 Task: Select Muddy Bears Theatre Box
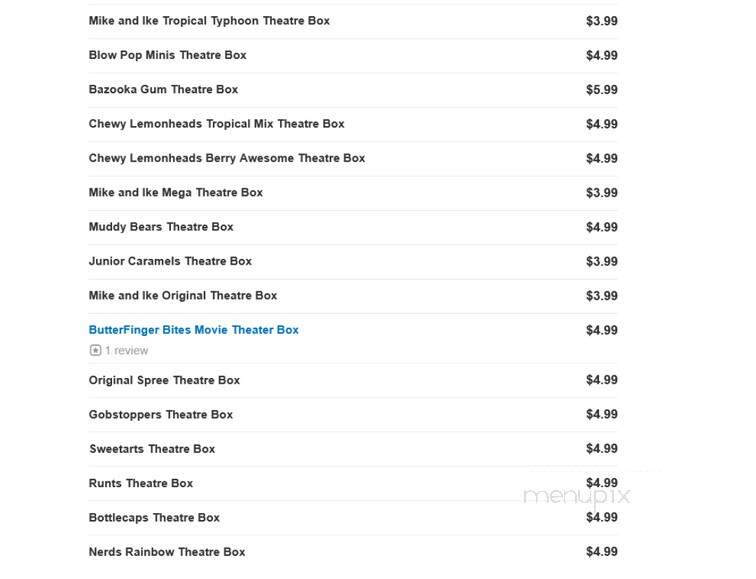tap(161, 227)
